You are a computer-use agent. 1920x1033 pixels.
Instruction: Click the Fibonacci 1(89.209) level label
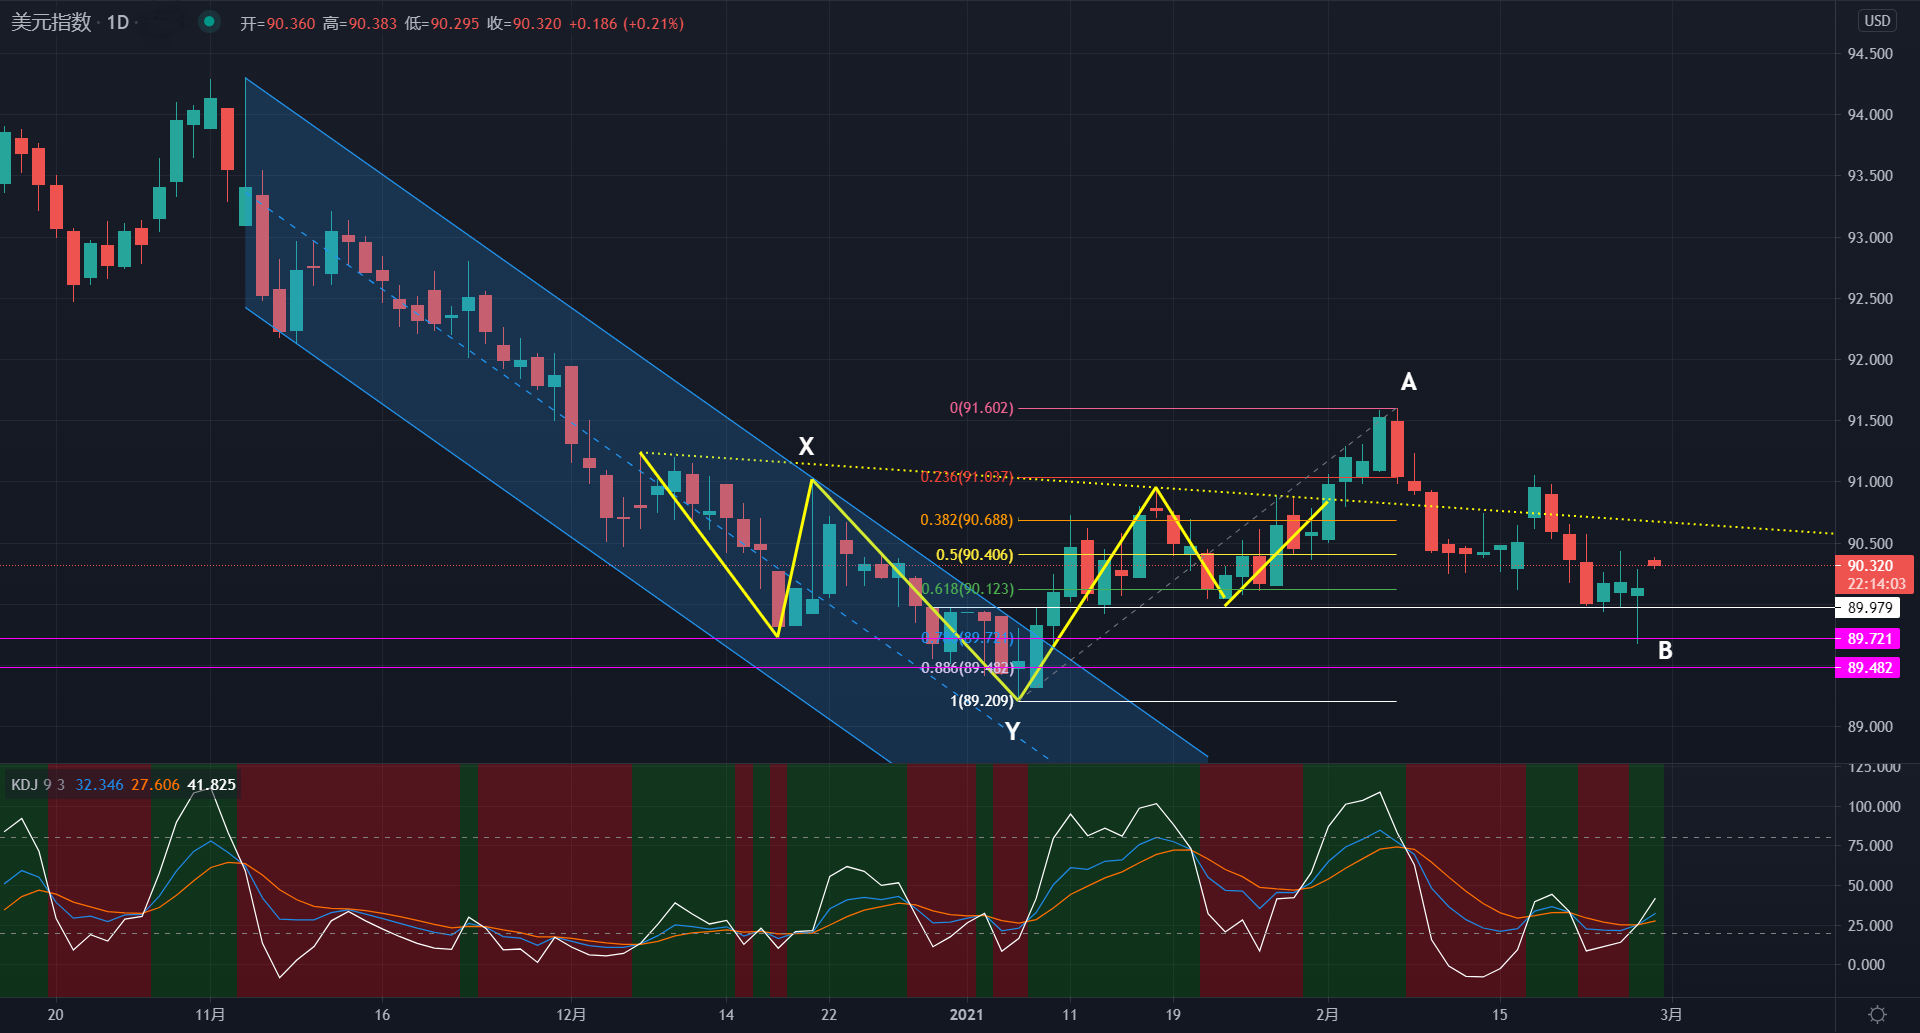point(981,701)
